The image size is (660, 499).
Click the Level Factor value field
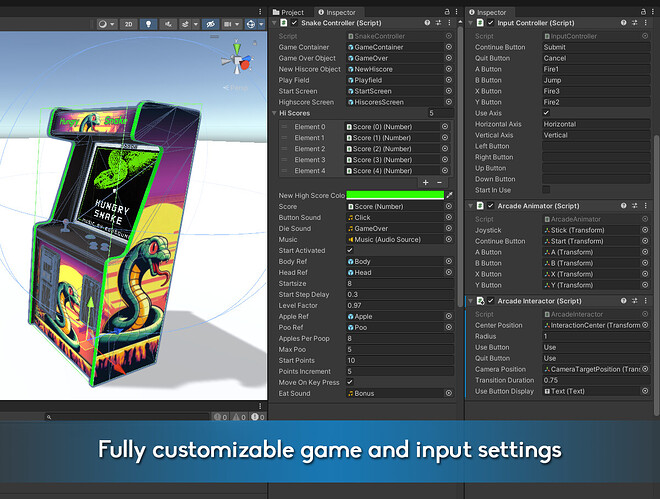point(400,305)
